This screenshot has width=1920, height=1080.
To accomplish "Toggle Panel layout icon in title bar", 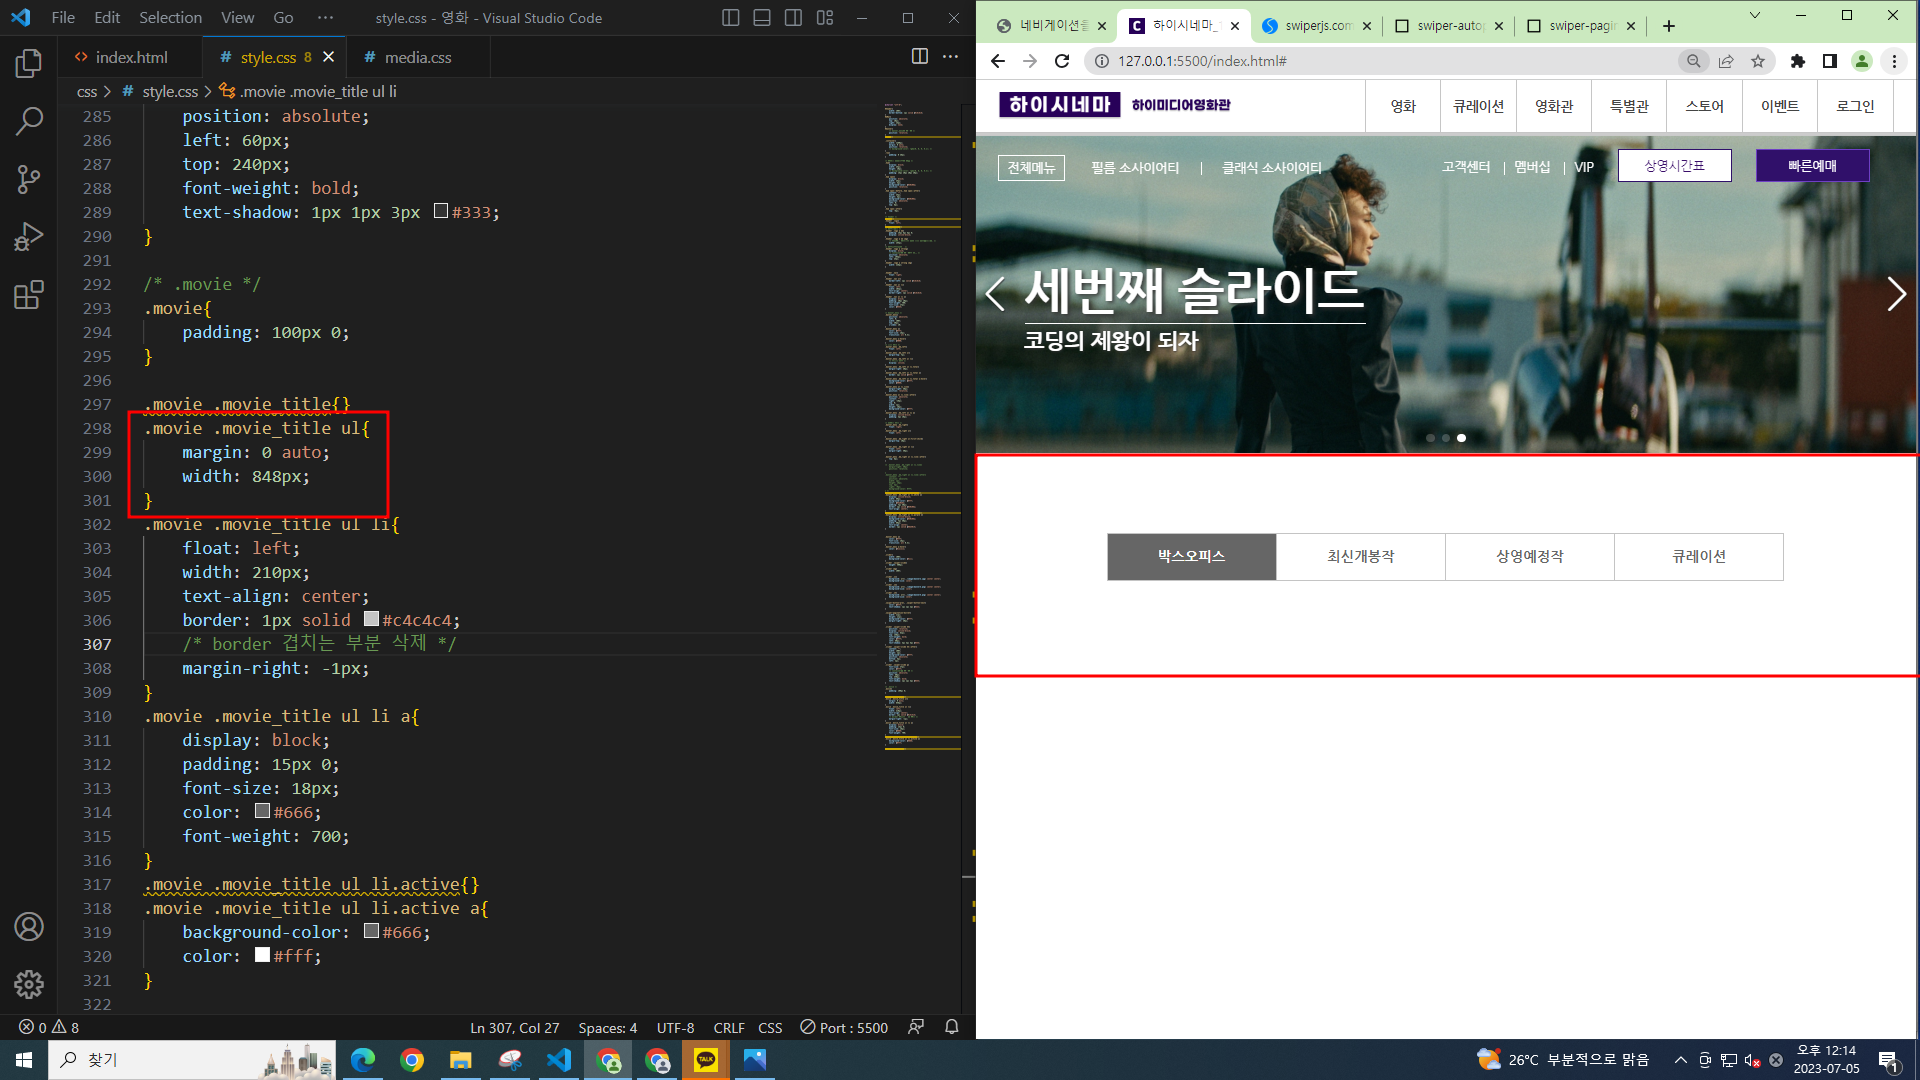I will click(x=762, y=18).
